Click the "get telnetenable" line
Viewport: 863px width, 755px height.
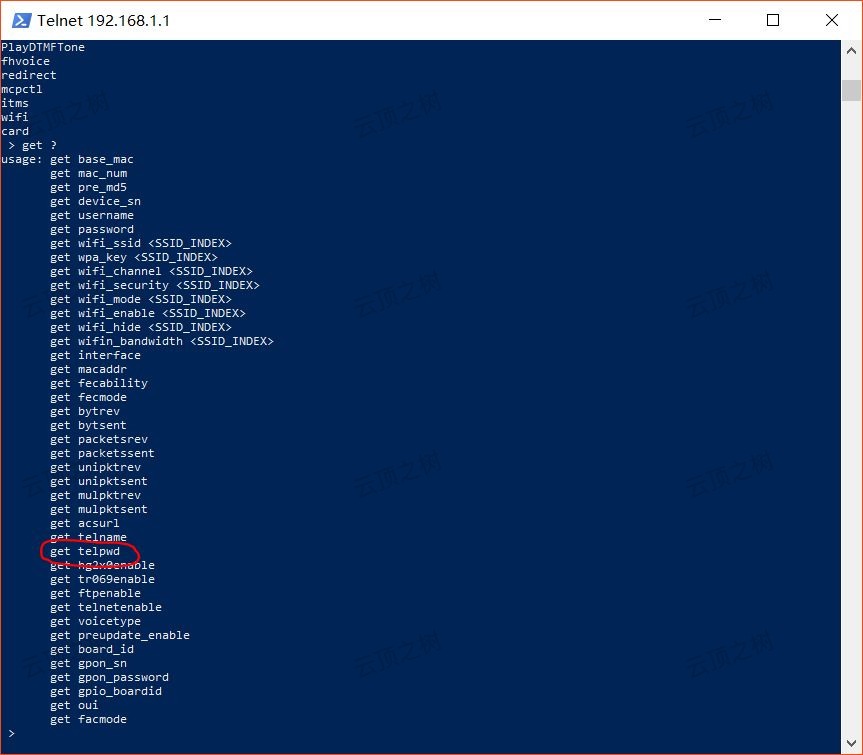[105, 607]
